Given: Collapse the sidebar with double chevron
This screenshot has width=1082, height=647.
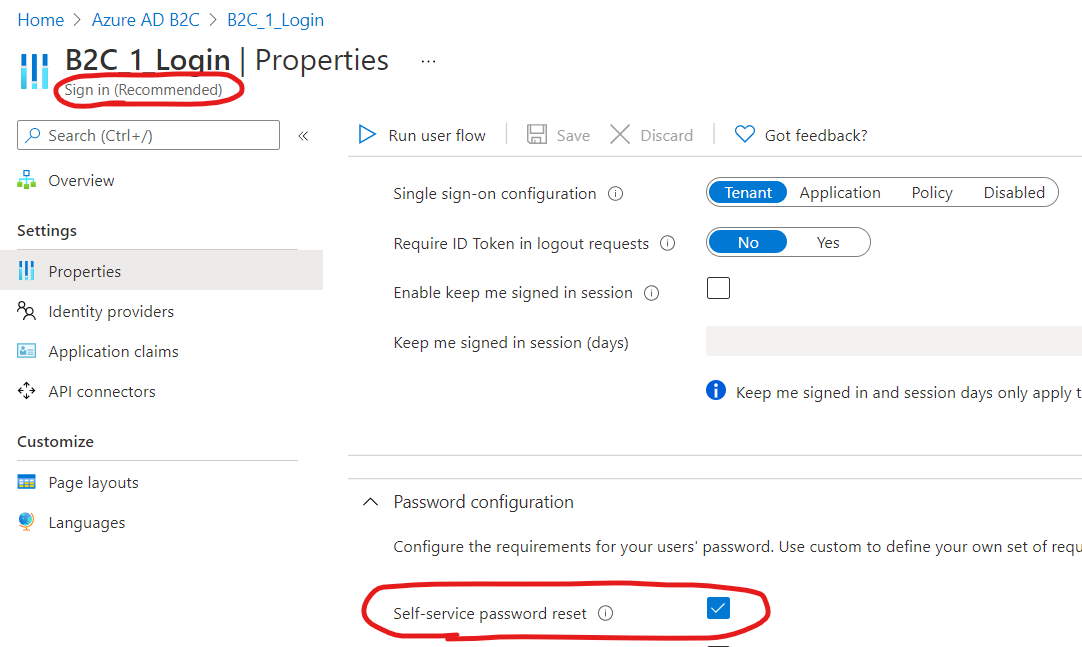Looking at the screenshot, I should coord(303,135).
